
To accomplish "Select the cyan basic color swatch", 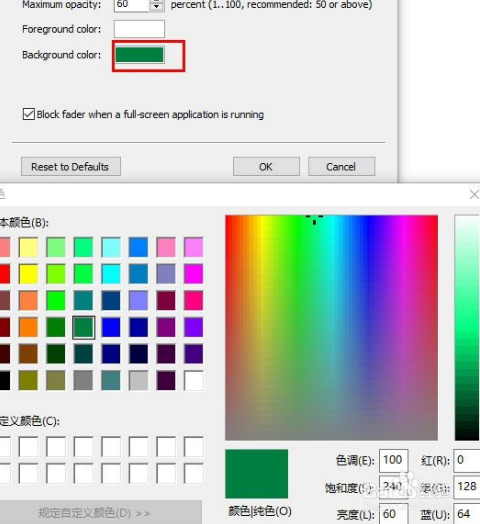I will click(111, 274).
